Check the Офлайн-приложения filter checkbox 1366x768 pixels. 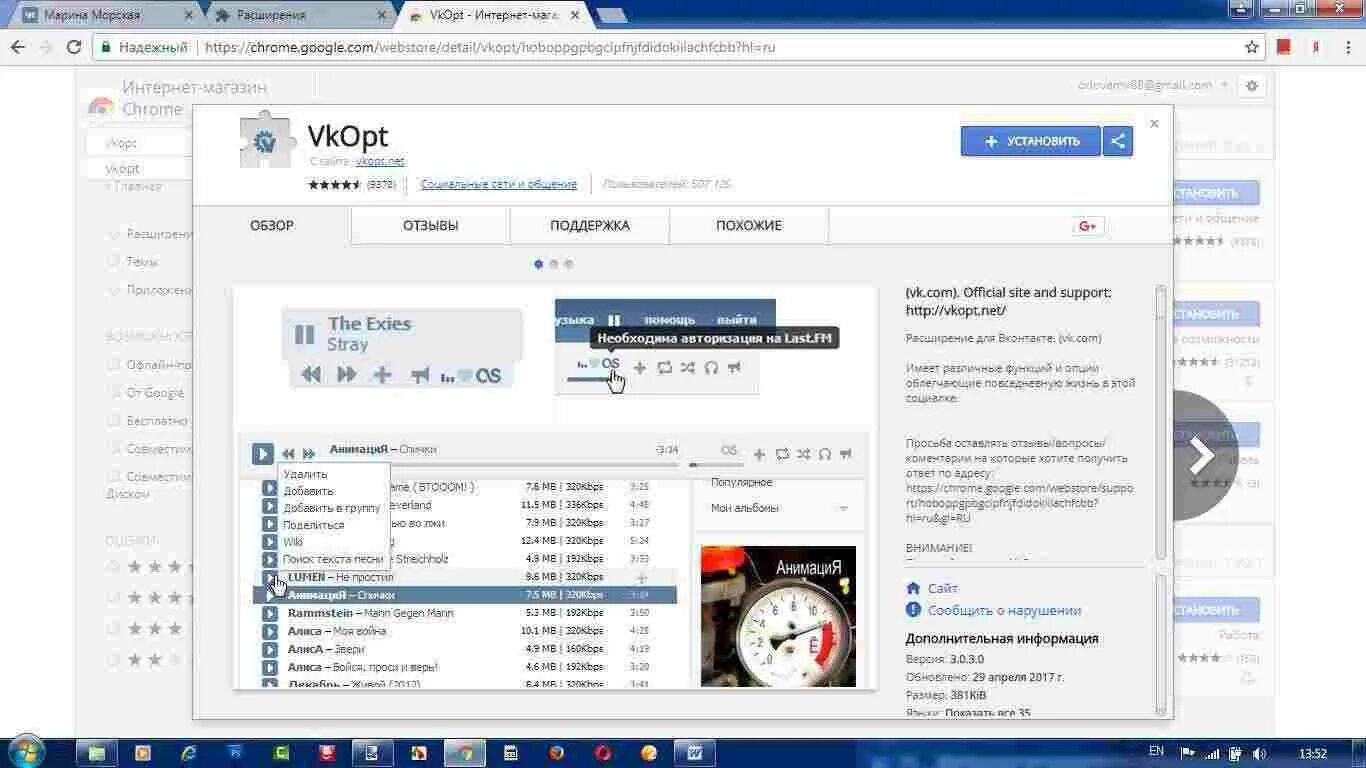tap(113, 365)
